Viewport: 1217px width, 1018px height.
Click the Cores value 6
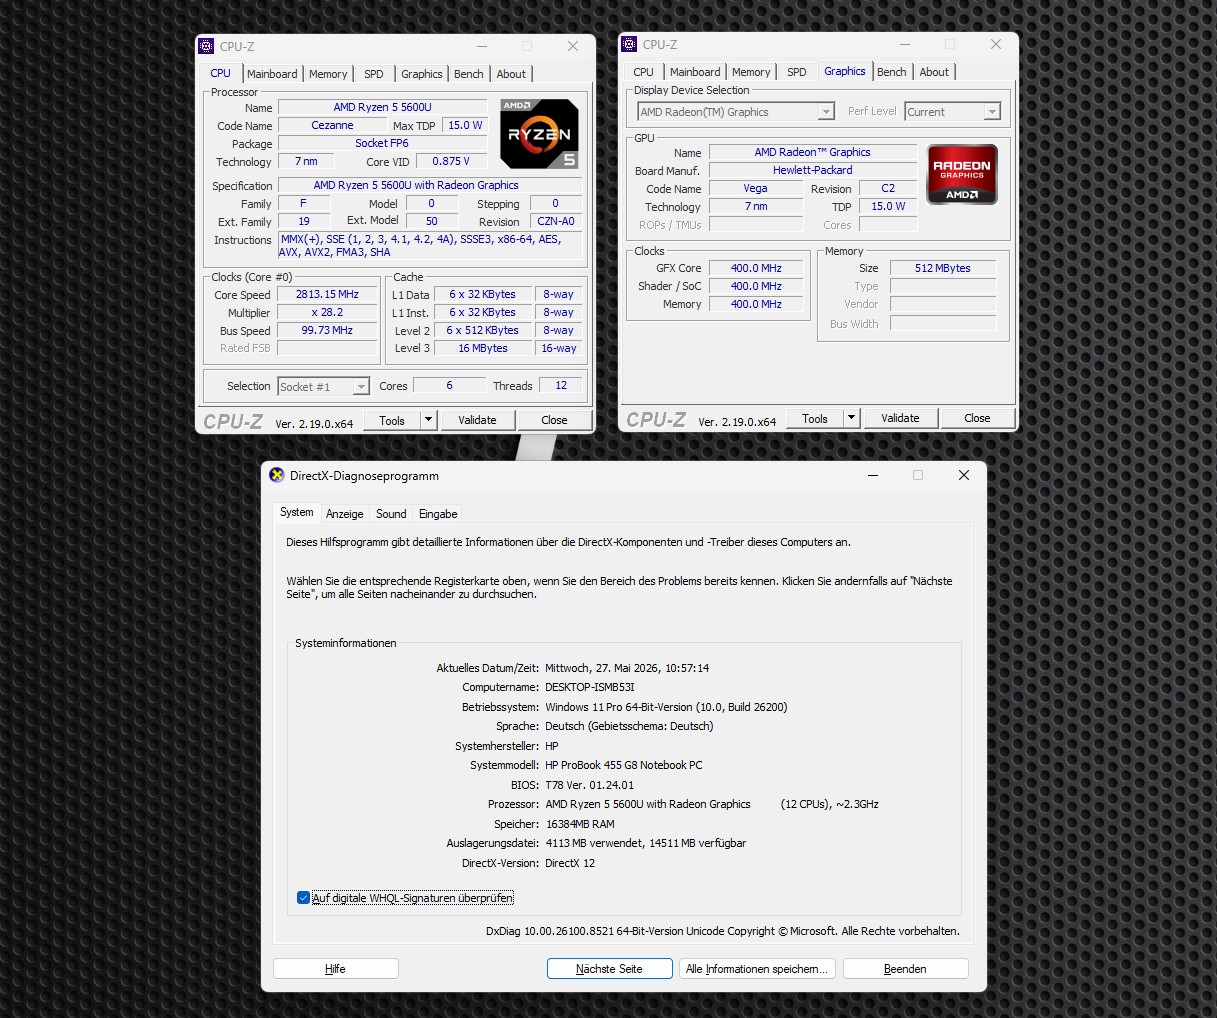point(449,385)
